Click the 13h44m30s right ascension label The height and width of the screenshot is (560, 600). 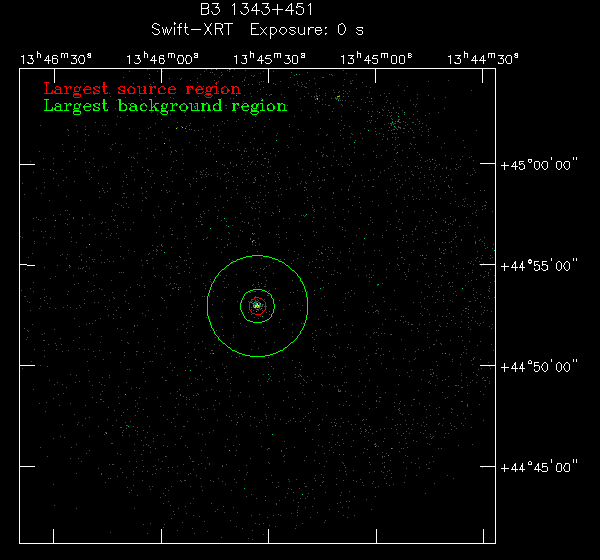coord(483,59)
